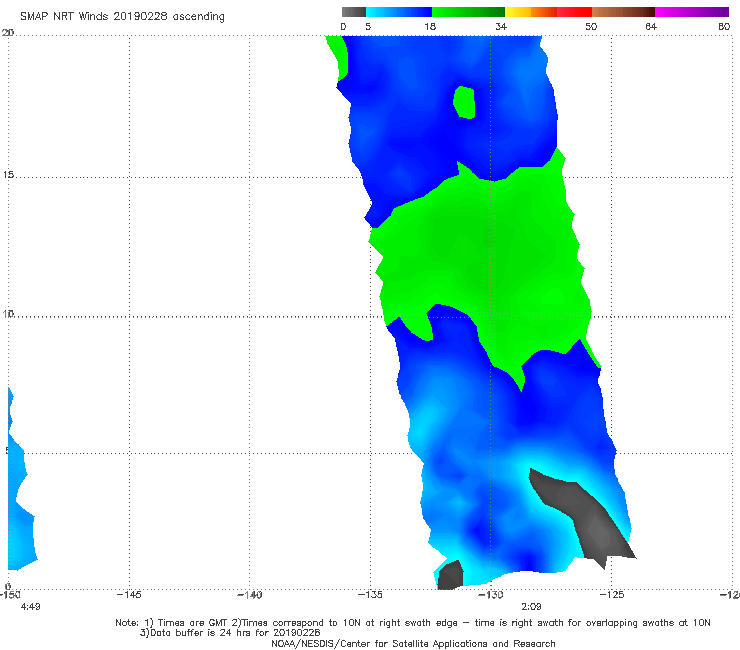Viewport: 740px width, 650px height.
Task: Click the latitude axis label '15'
Action: coord(8,175)
